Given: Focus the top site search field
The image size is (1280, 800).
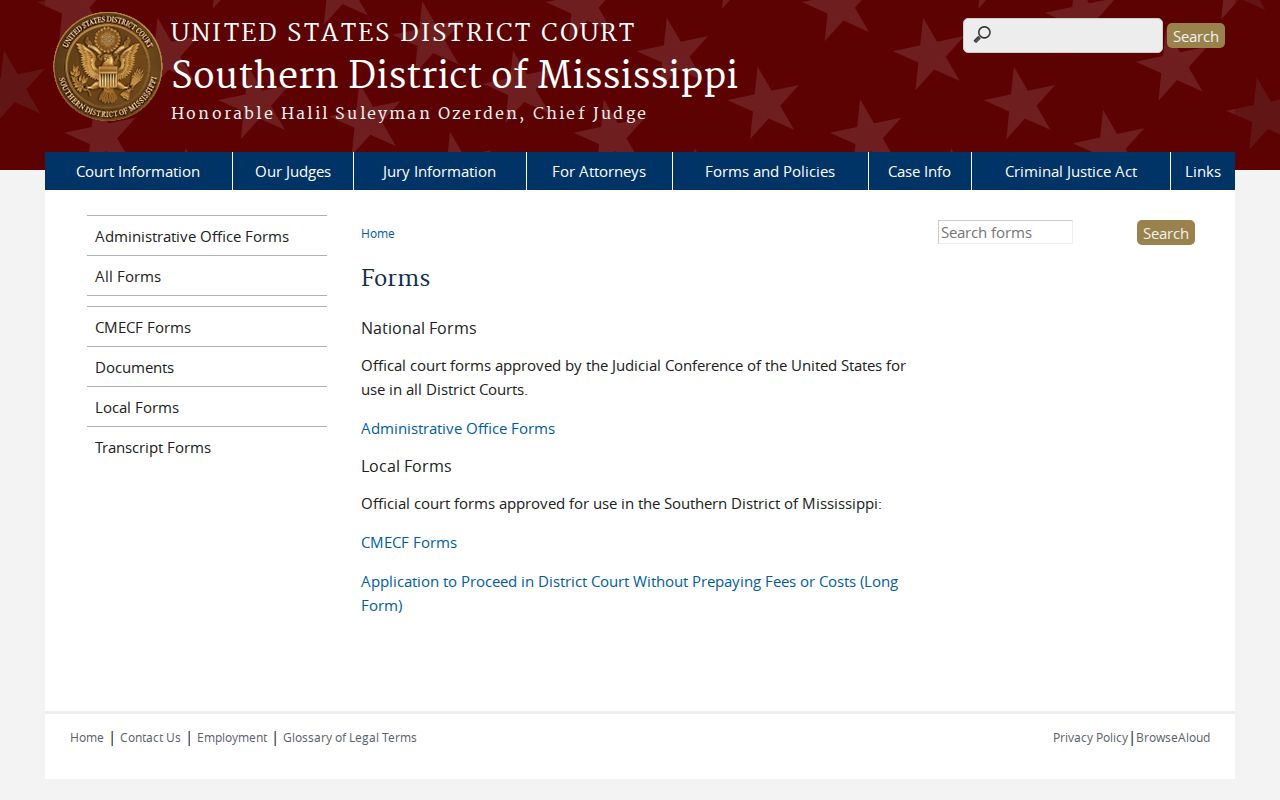Looking at the screenshot, I should tap(1062, 36).
